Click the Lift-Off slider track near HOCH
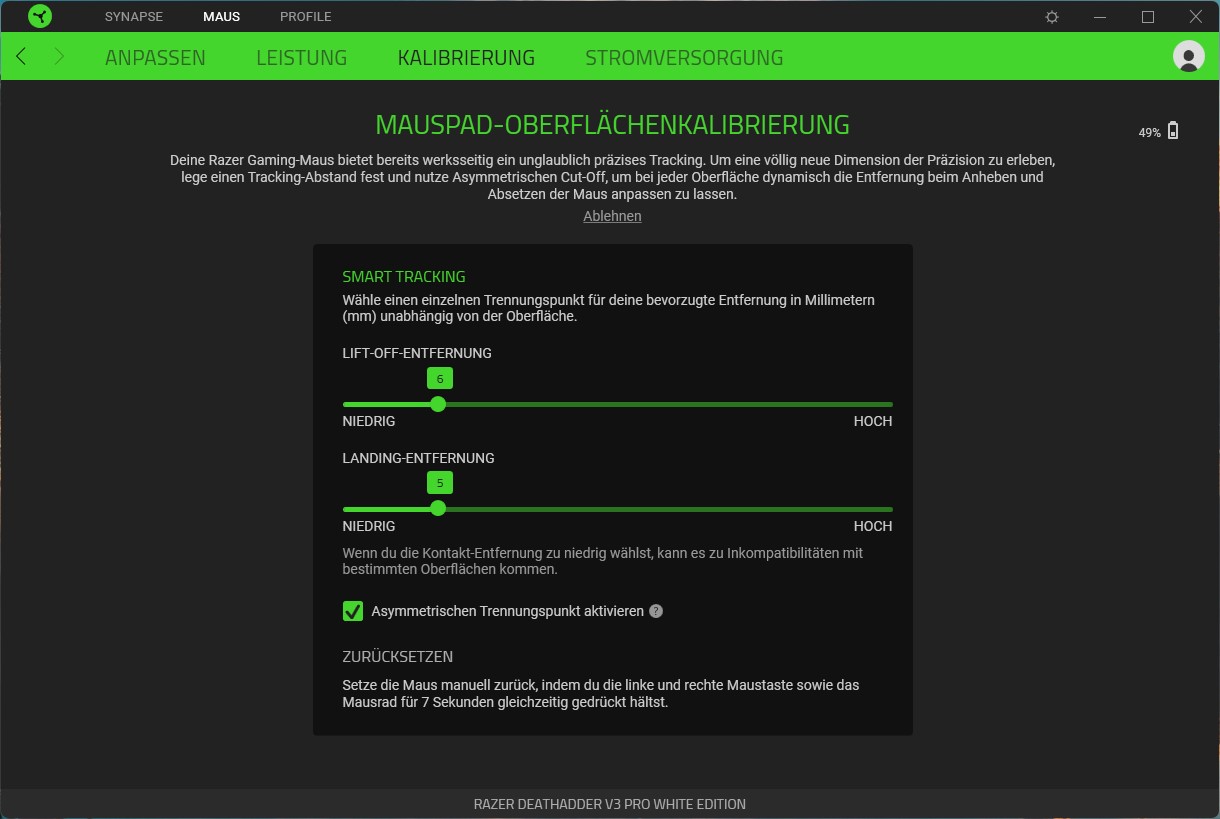 872,404
